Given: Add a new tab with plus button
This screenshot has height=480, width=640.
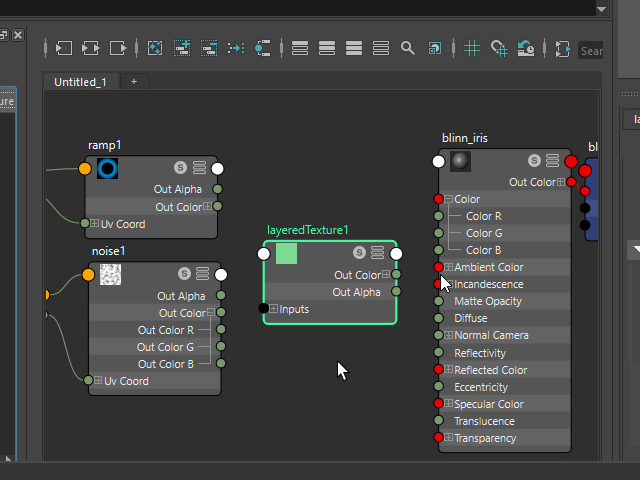Looking at the screenshot, I should [x=133, y=82].
